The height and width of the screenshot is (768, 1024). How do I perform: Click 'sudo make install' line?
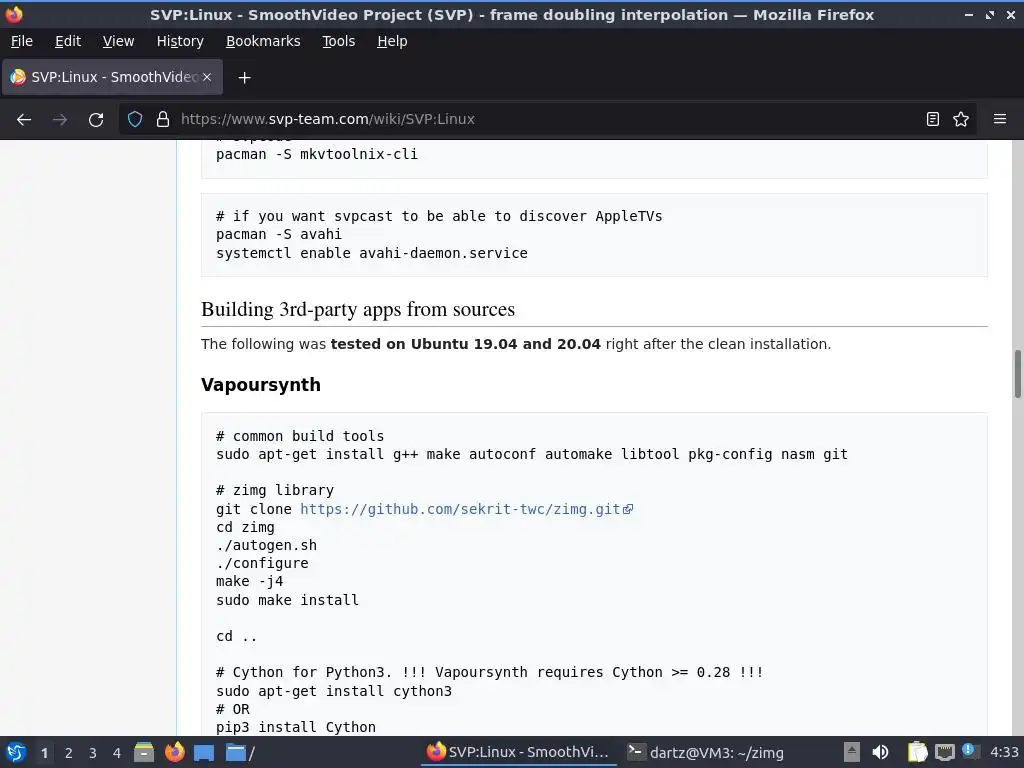pos(287,600)
